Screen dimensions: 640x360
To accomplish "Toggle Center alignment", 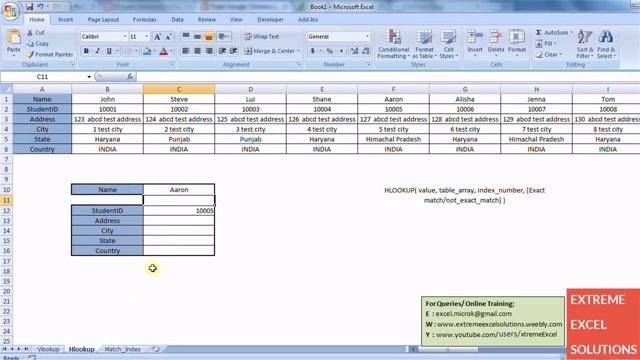I will (197, 51).
